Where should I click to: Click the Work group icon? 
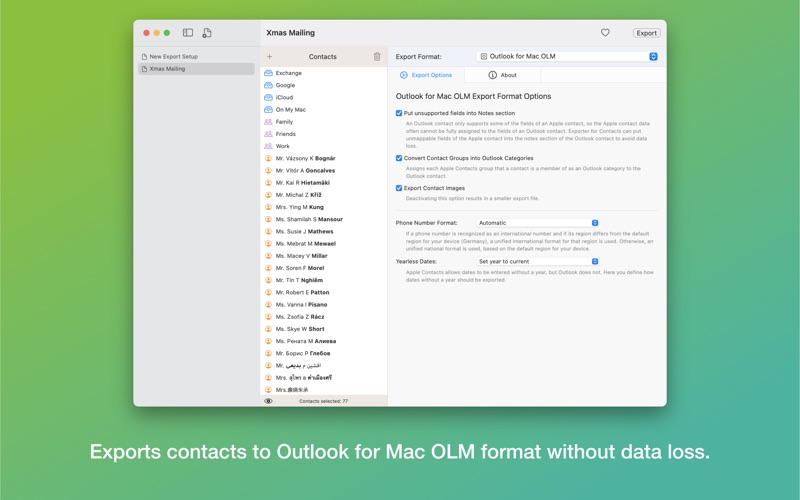coord(268,146)
